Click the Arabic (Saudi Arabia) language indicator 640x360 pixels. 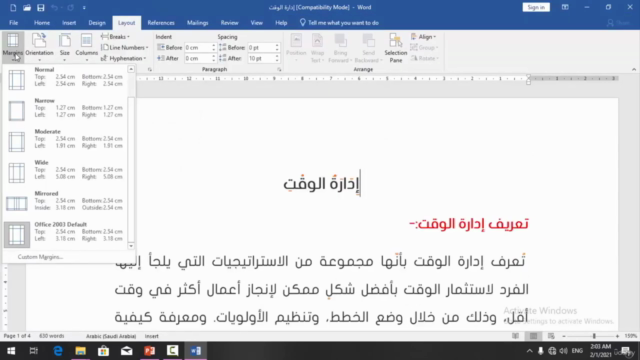pyautogui.click(x=111, y=336)
